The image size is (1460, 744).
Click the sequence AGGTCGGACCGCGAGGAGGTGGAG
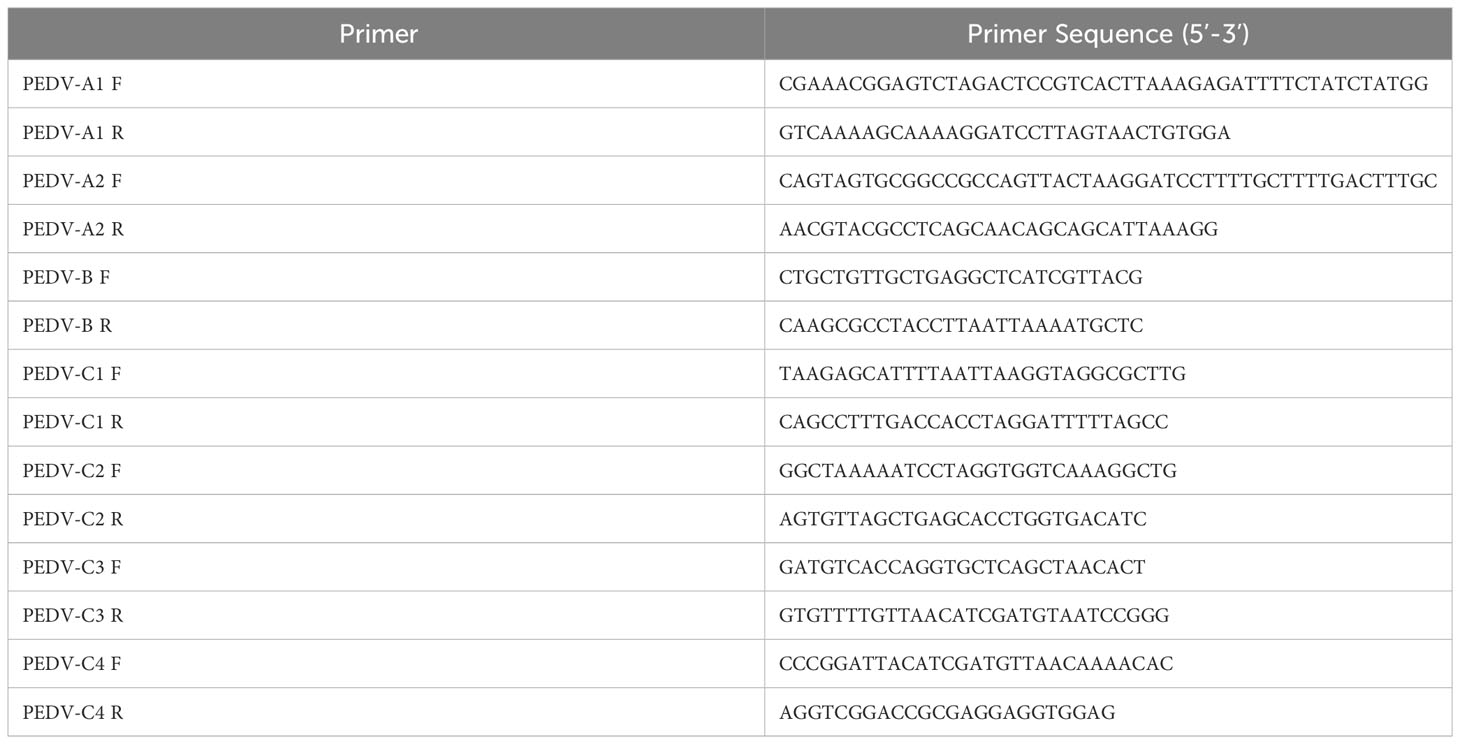(x=947, y=712)
